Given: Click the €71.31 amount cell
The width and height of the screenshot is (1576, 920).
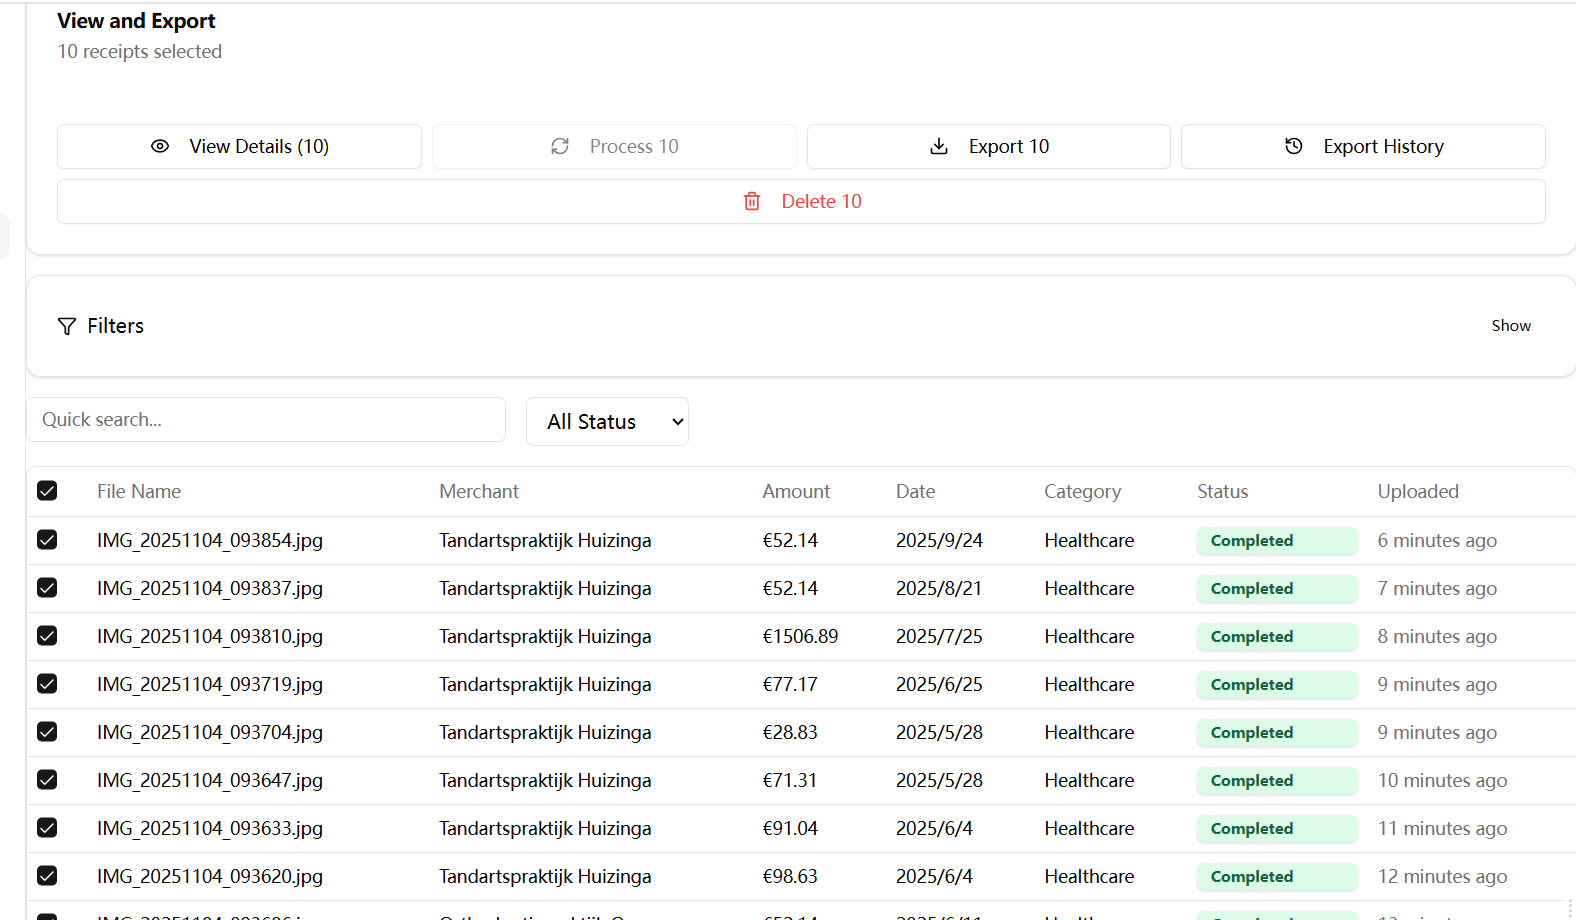Looking at the screenshot, I should click(790, 780).
